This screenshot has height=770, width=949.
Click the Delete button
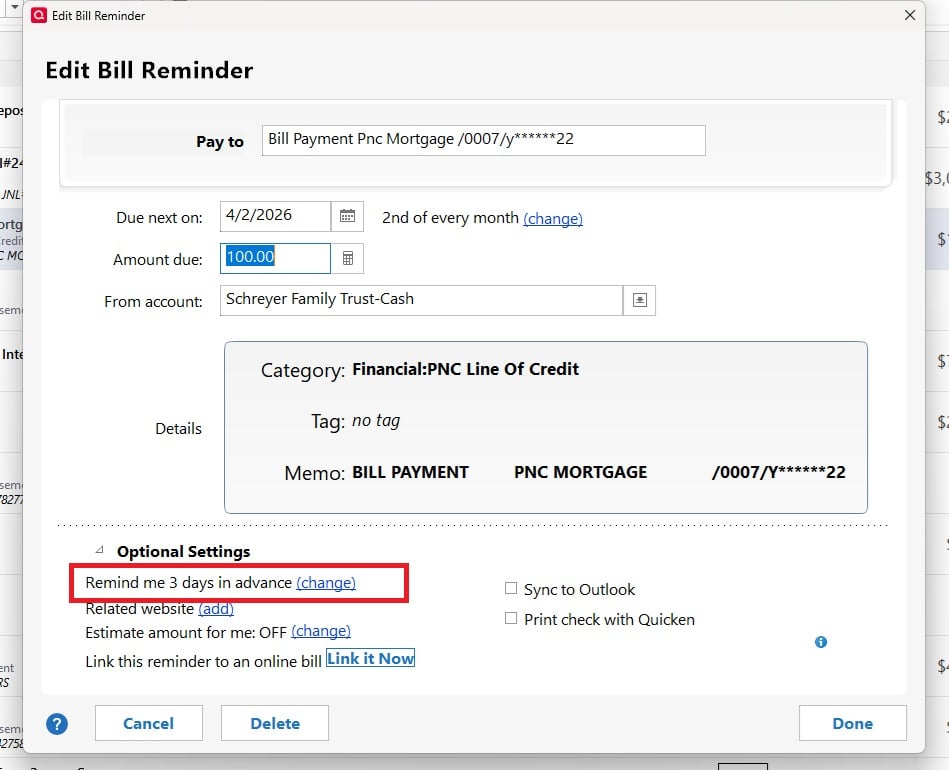pos(275,723)
